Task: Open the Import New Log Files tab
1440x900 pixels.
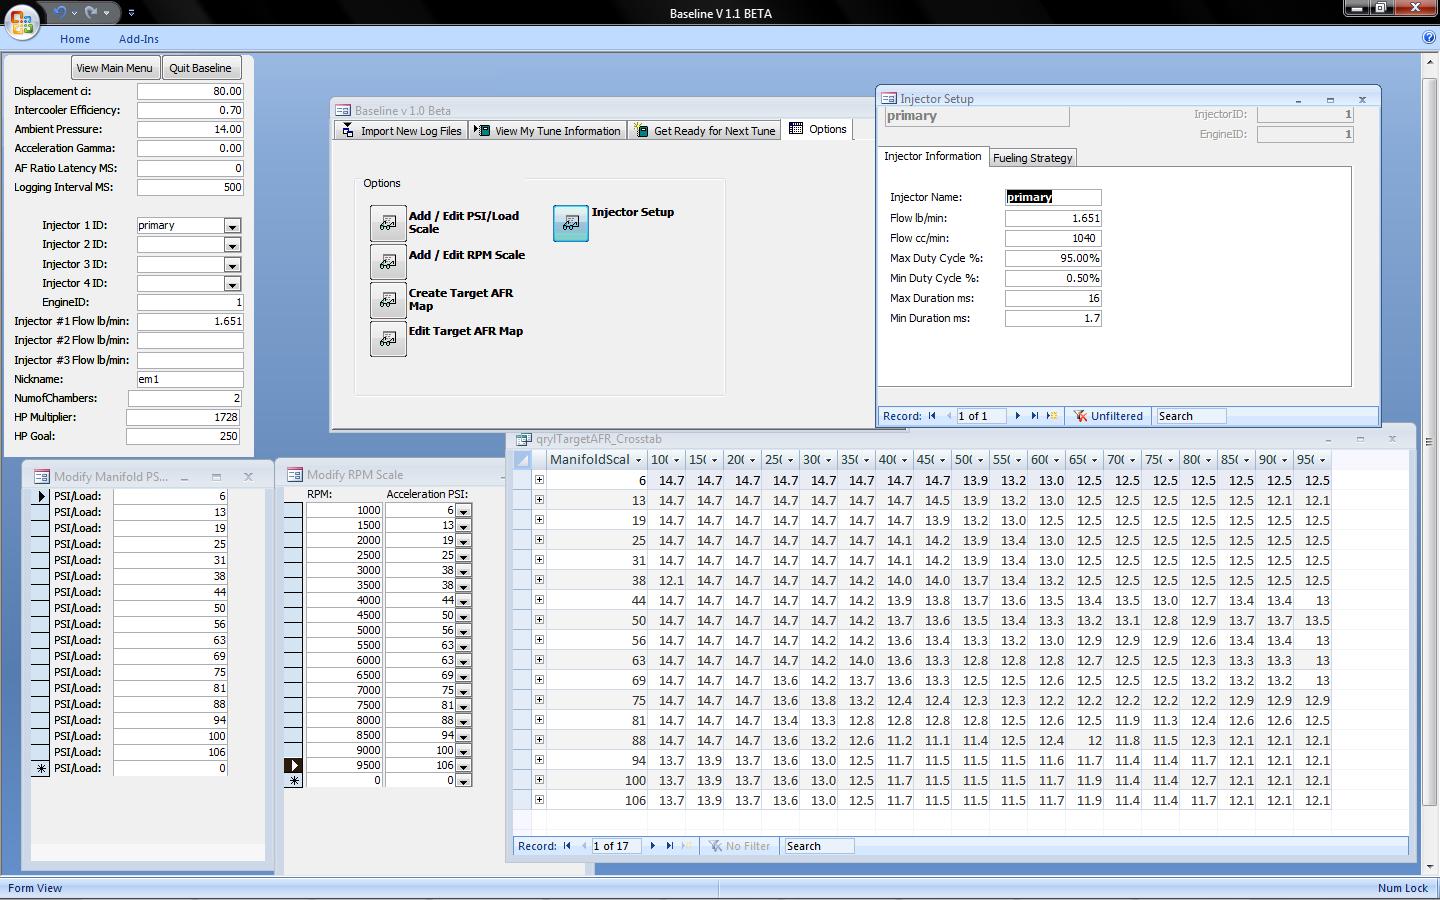Action: click(401, 131)
